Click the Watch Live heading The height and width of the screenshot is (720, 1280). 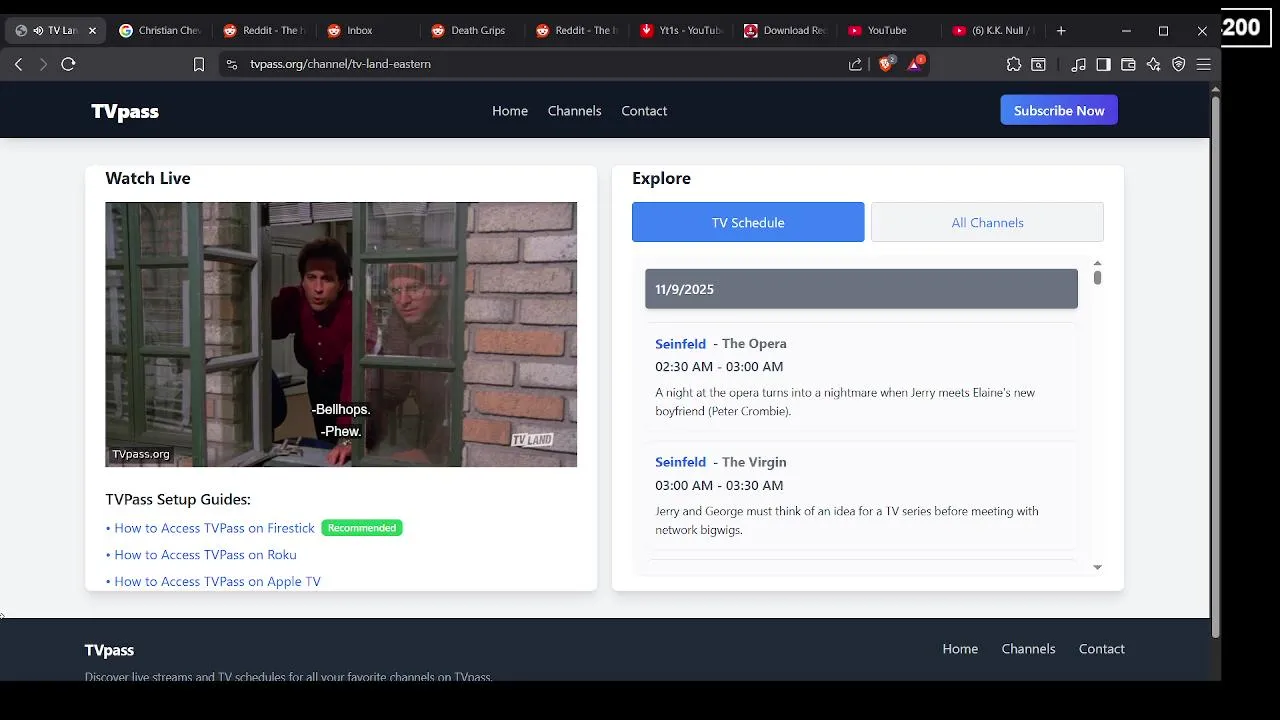tap(148, 178)
